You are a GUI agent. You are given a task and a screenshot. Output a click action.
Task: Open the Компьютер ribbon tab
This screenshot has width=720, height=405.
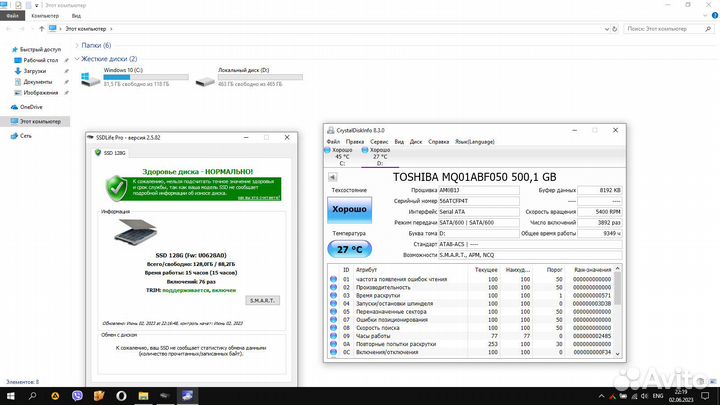click(45, 16)
